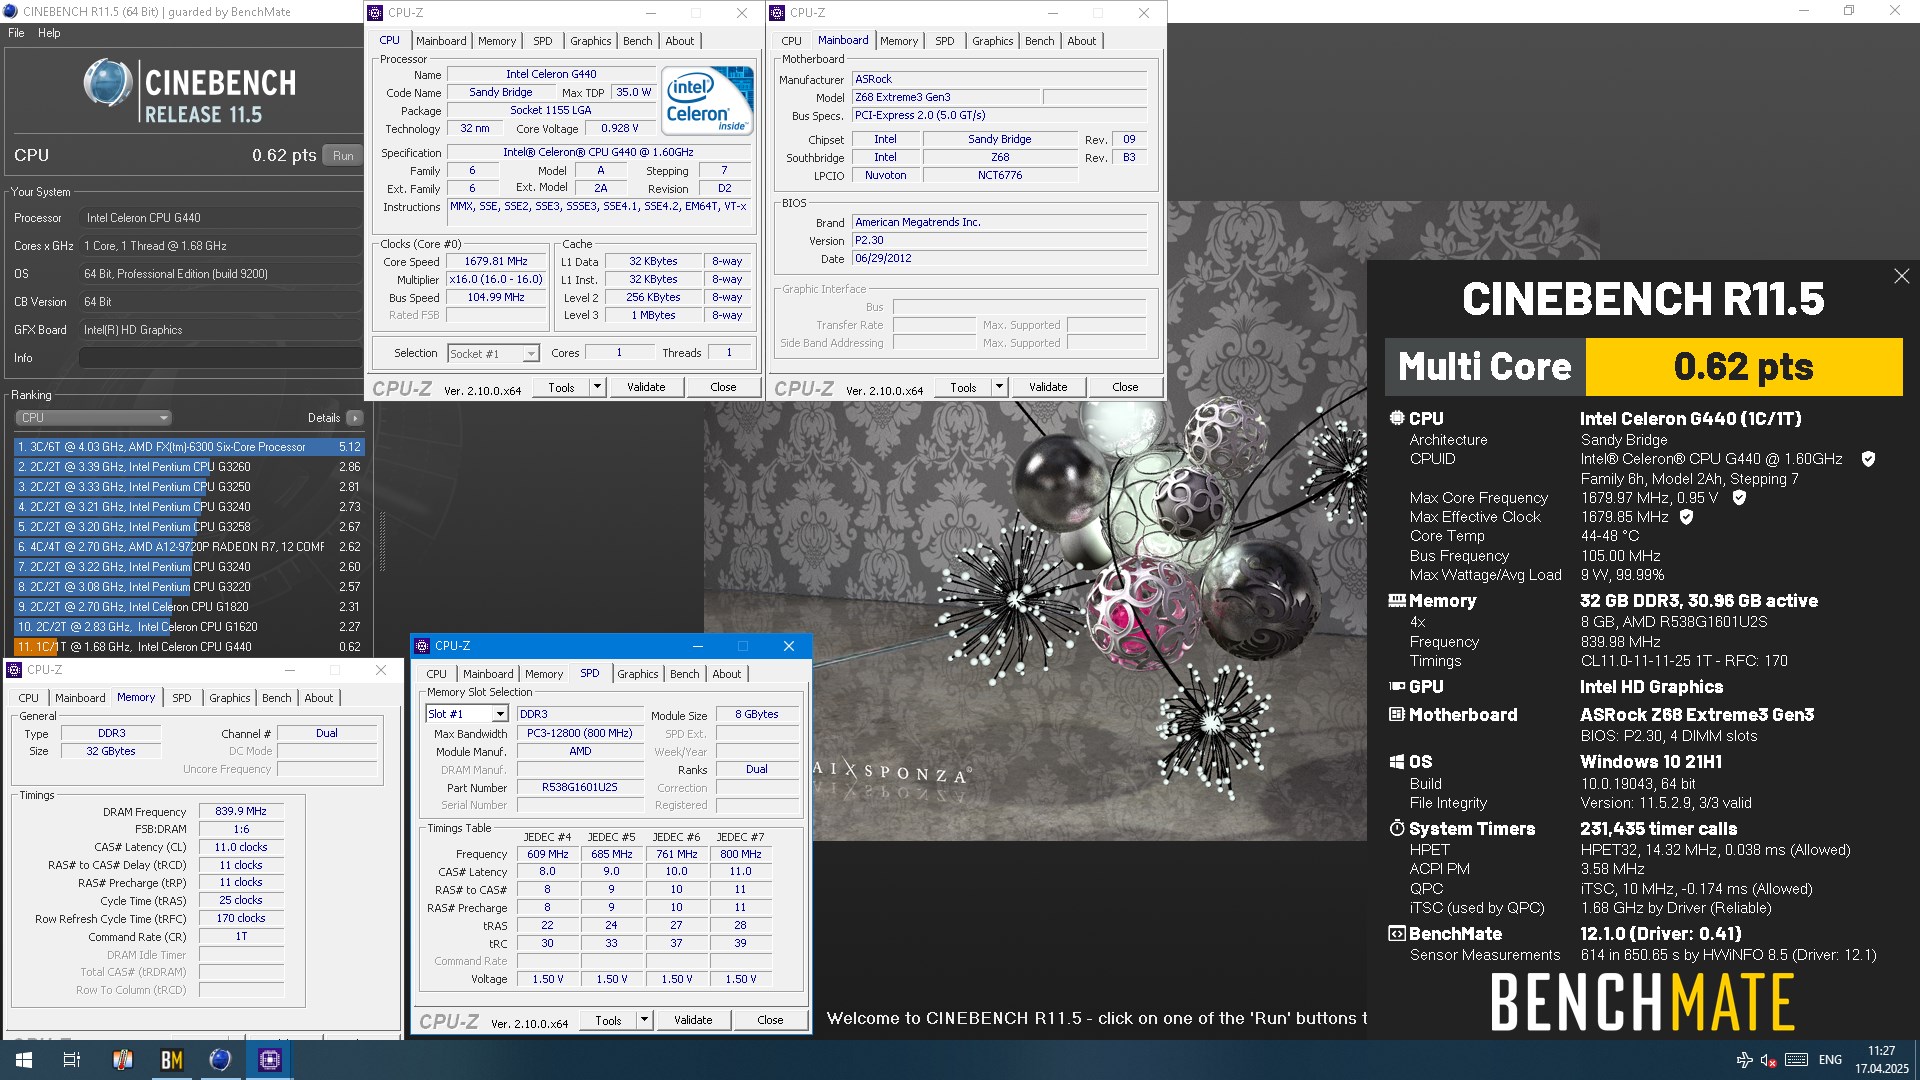Click the Cinebench sphere taskbar icon
Viewport: 1920px width, 1080px height.
220,1060
